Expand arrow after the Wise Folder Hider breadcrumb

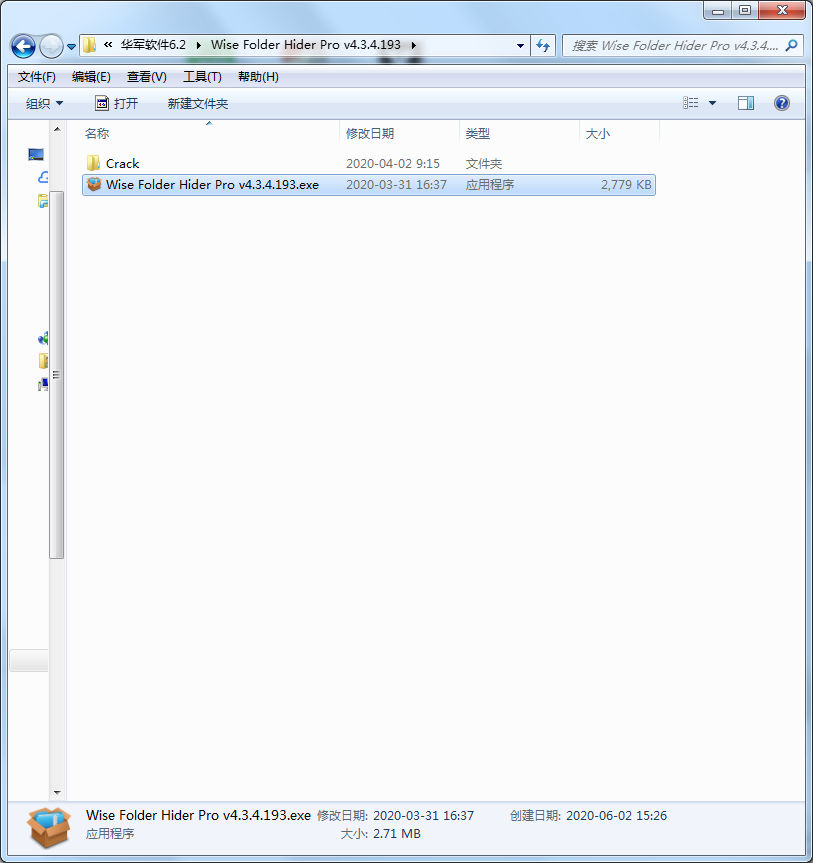pyautogui.click(x=413, y=45)
